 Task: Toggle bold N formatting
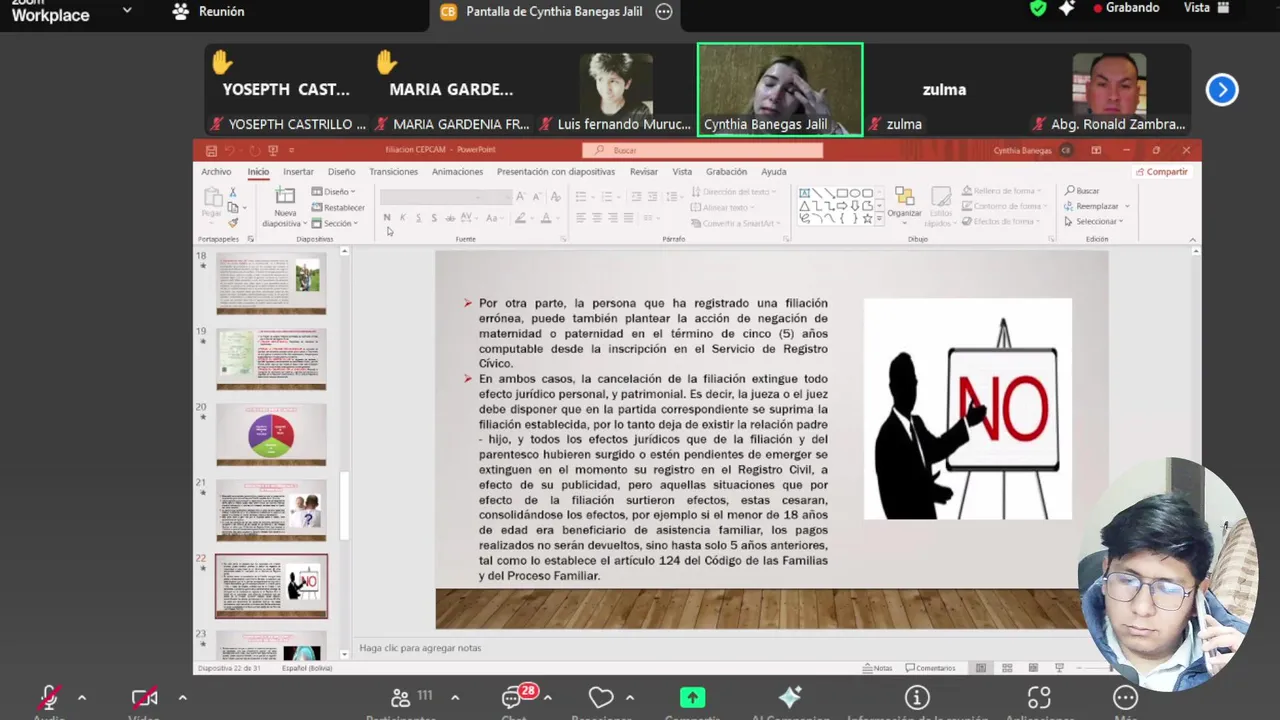(x=387, y=218)
